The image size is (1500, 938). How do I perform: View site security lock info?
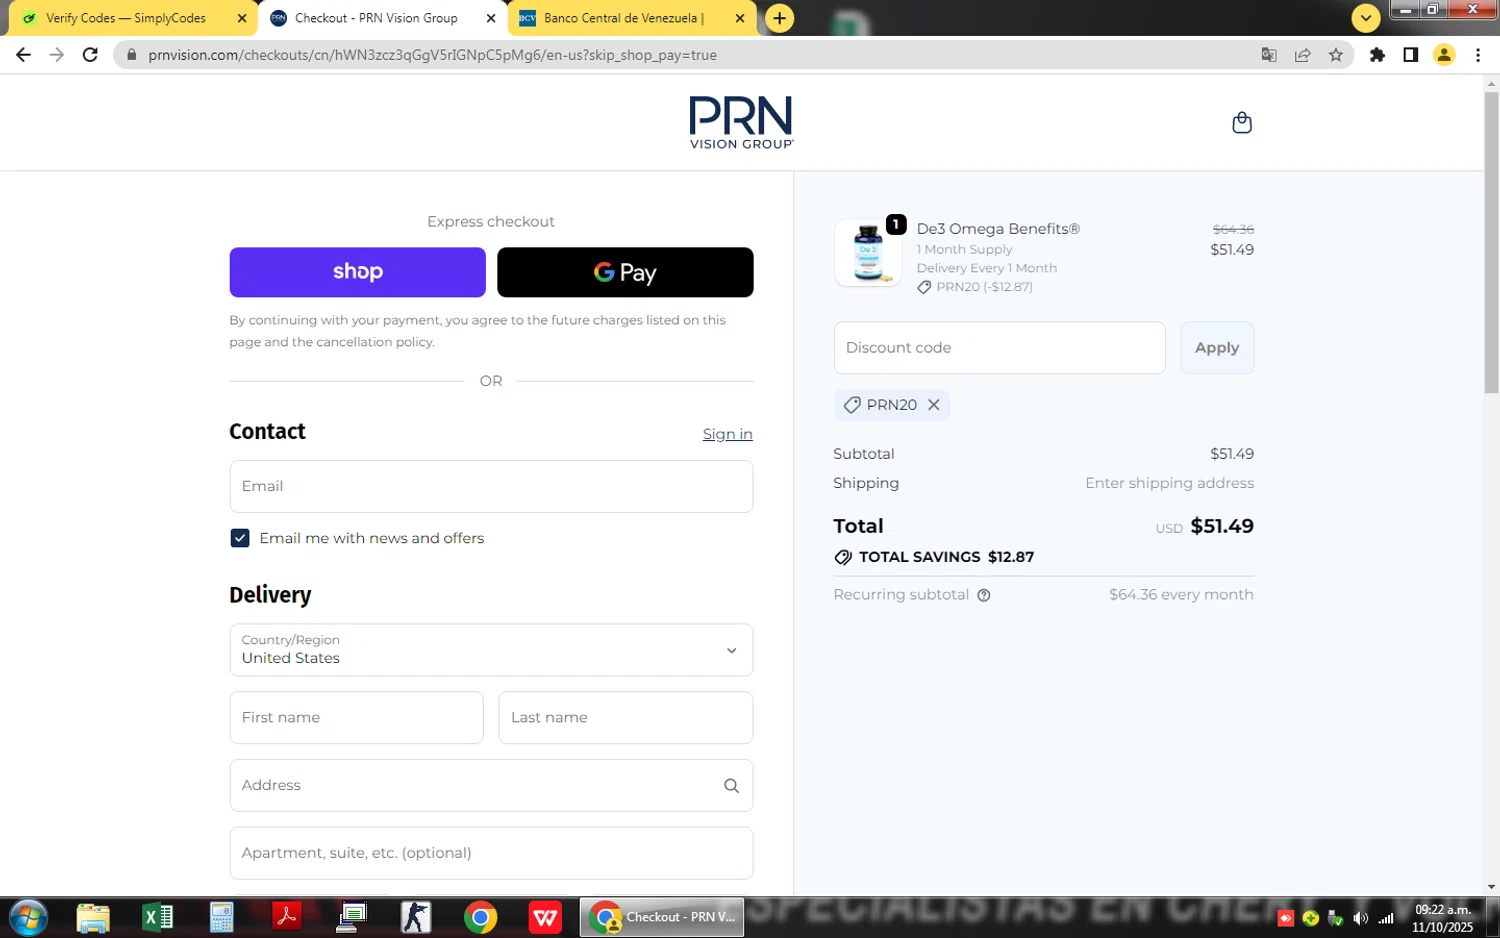[x=131, y=55]
